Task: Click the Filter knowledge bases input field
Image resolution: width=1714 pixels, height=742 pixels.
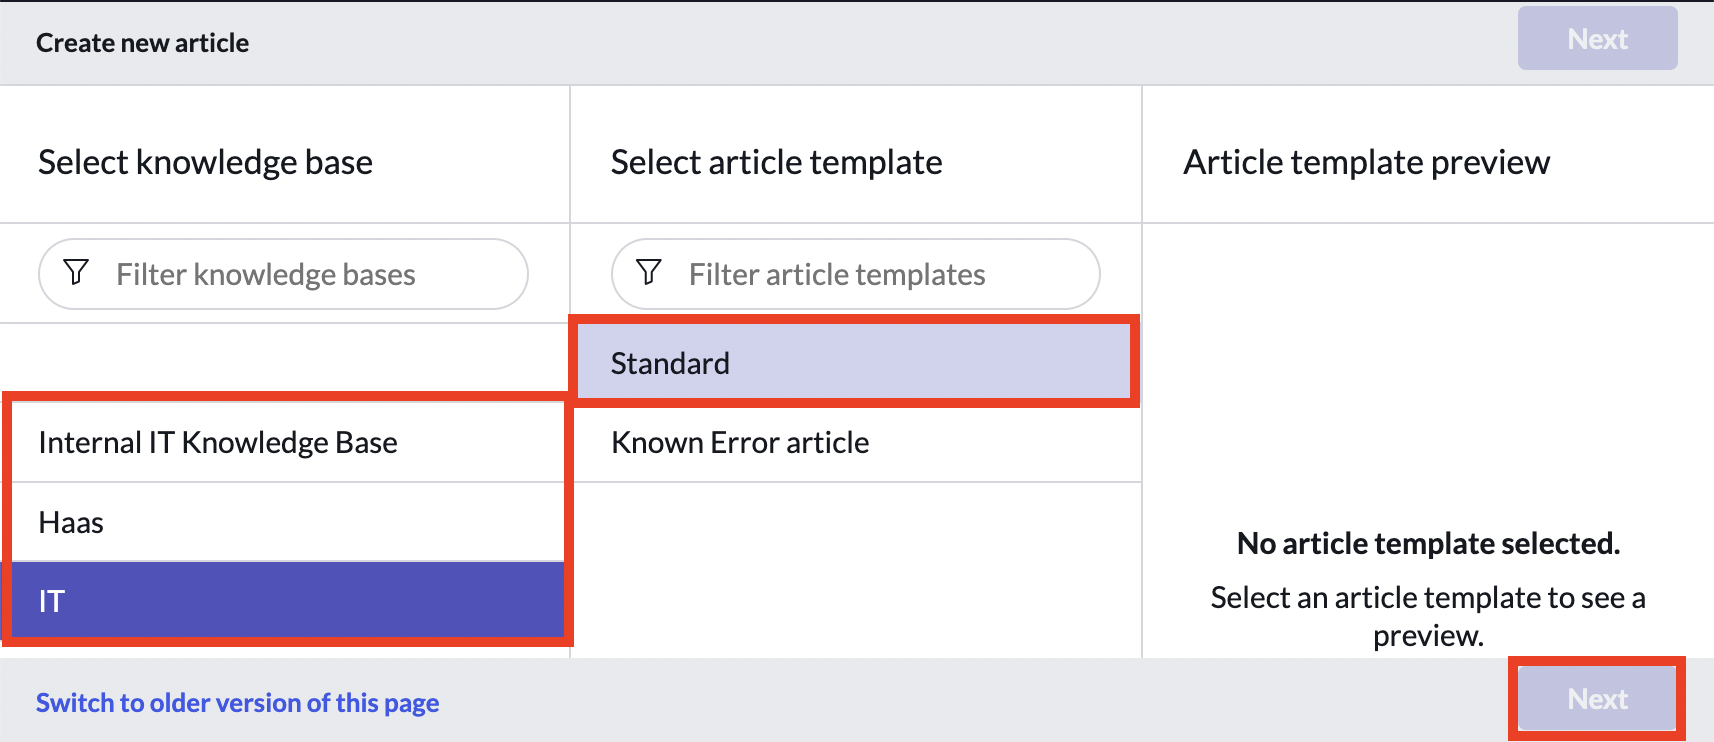Action: (283, 273)
